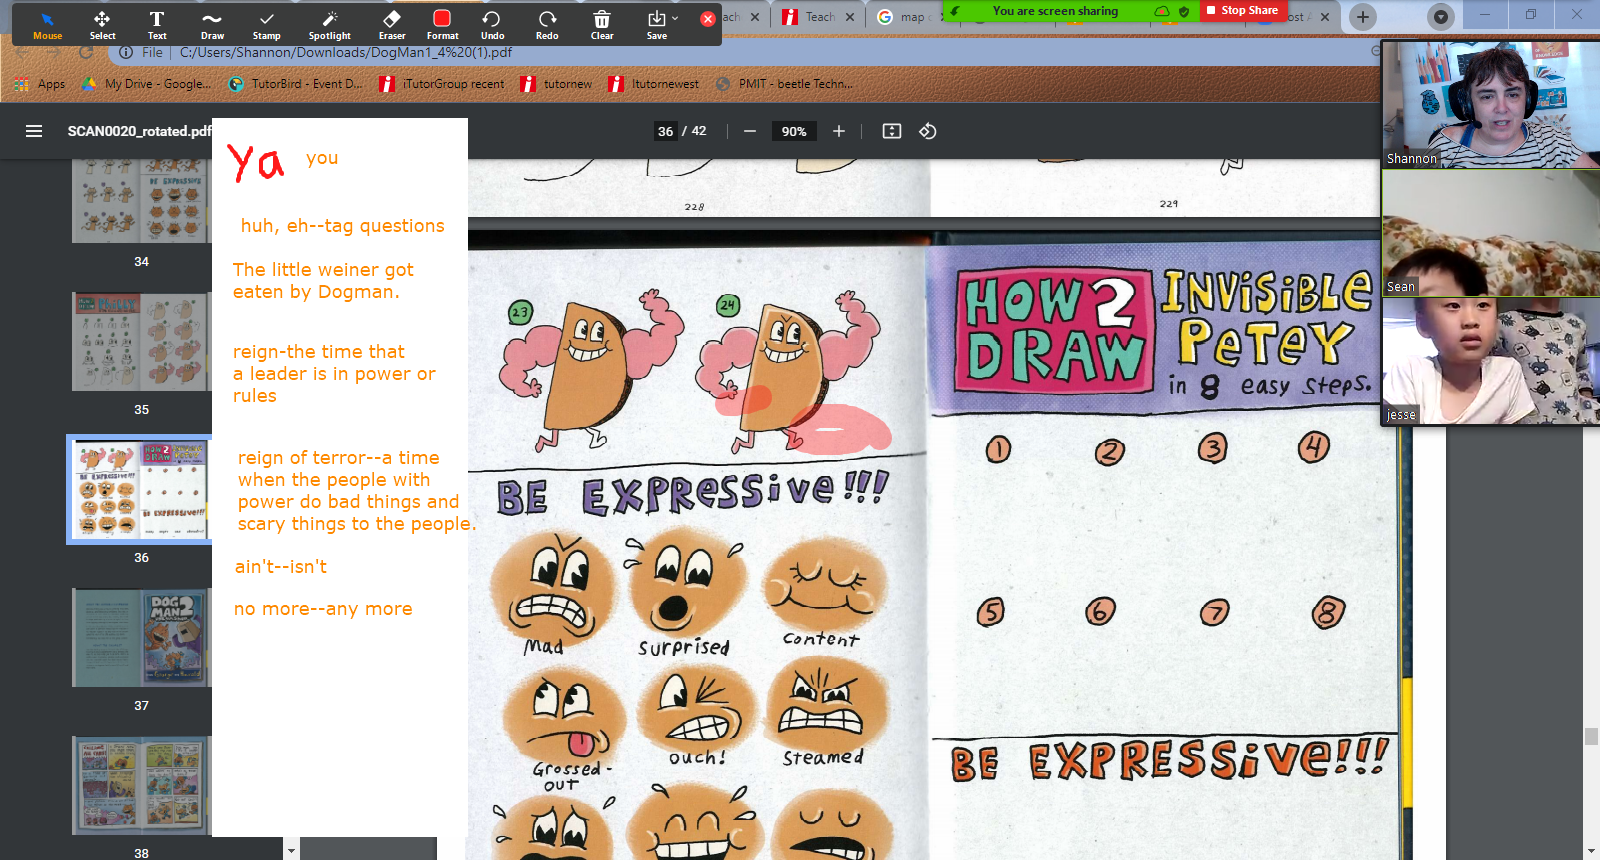The width and height of the screenshot is (1600, 860).
Task: Select jesse's video tile
Action: tap(1491, 361)
